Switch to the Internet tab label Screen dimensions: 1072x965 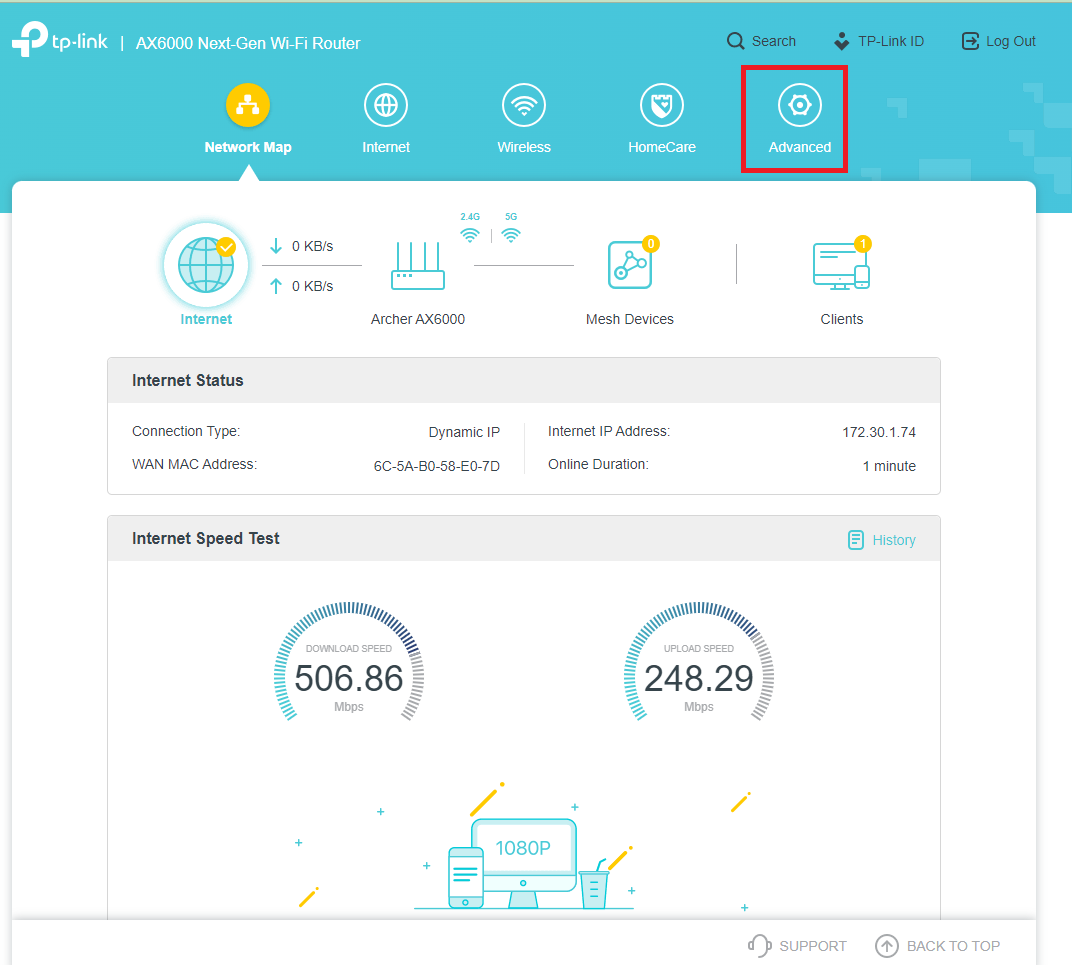coord(386,147)
